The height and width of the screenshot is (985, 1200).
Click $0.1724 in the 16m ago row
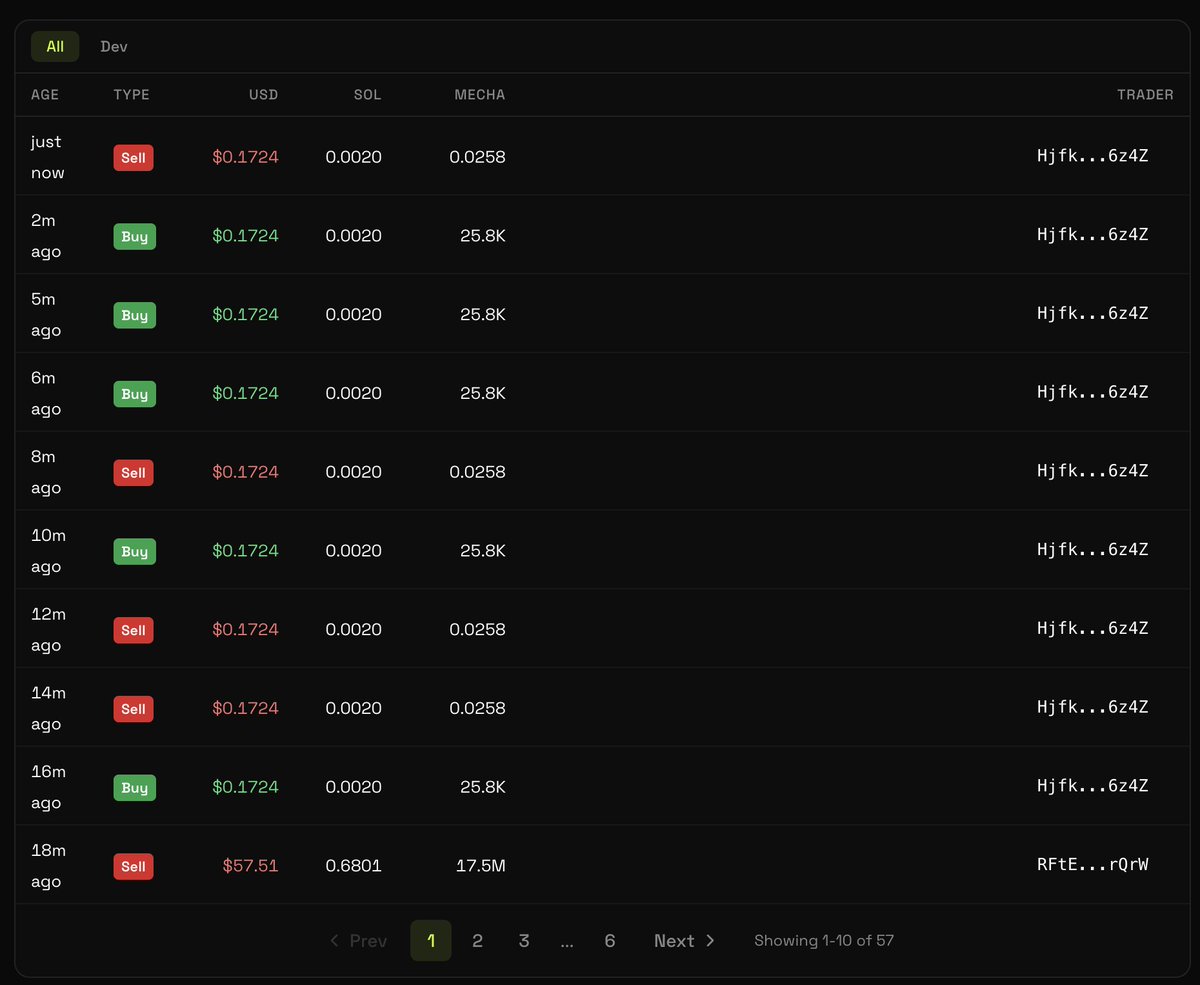[245, 787]
